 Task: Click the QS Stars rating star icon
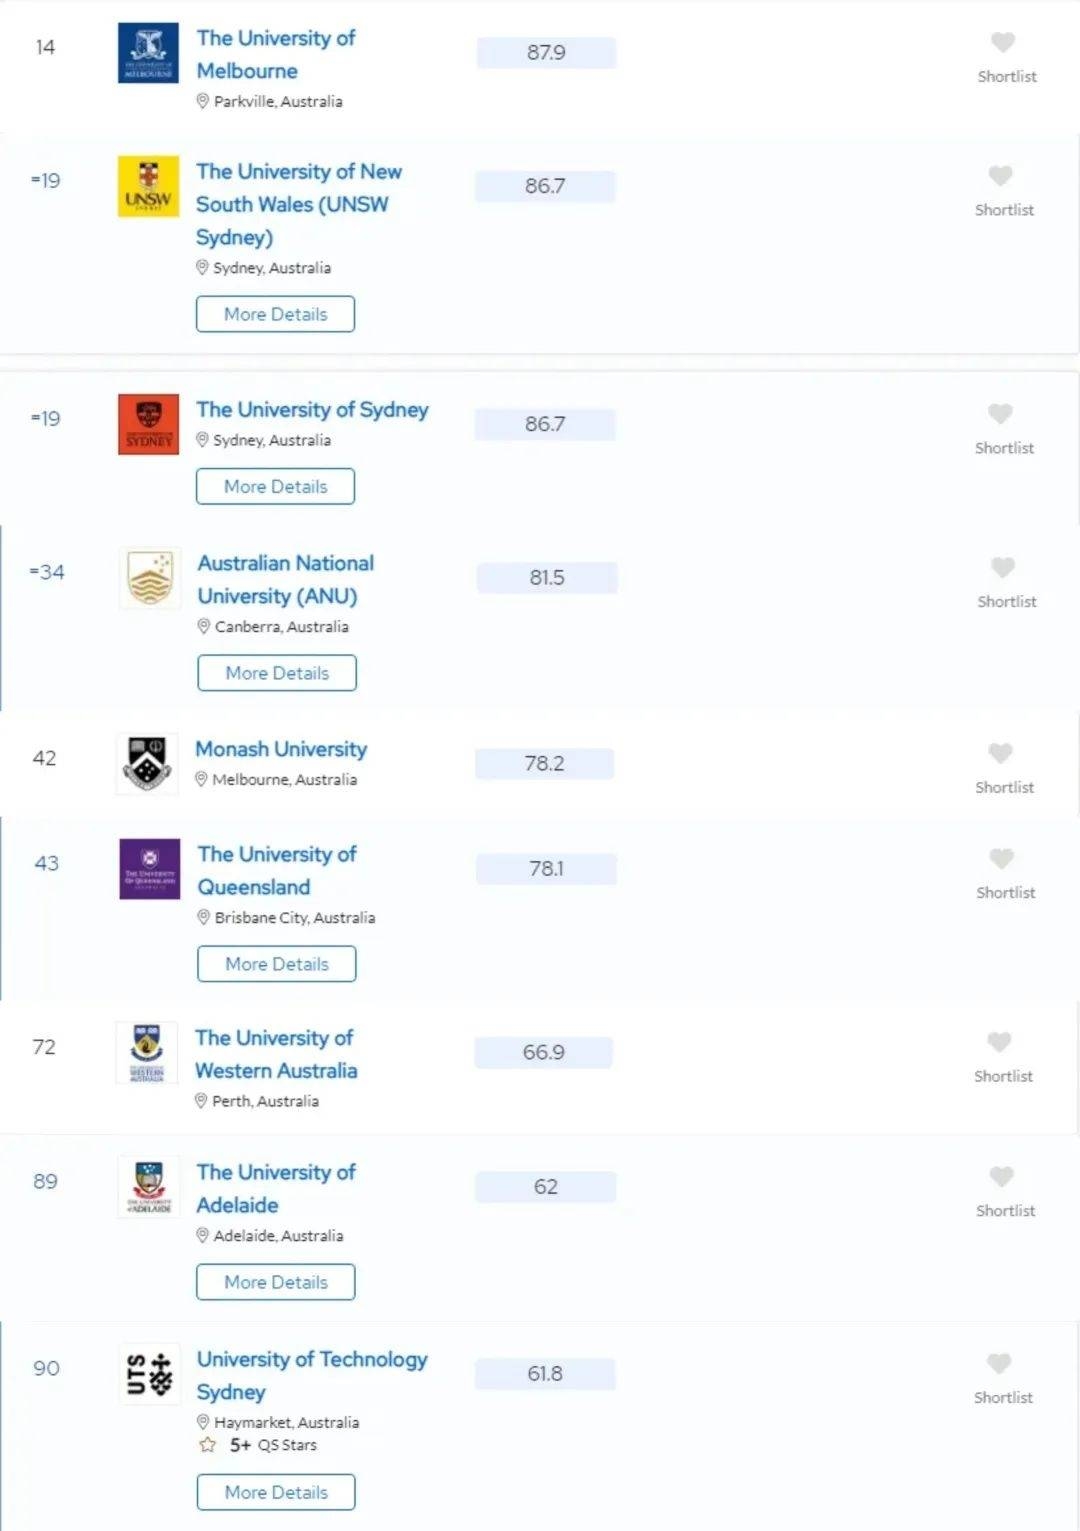tap(208, 1445)
